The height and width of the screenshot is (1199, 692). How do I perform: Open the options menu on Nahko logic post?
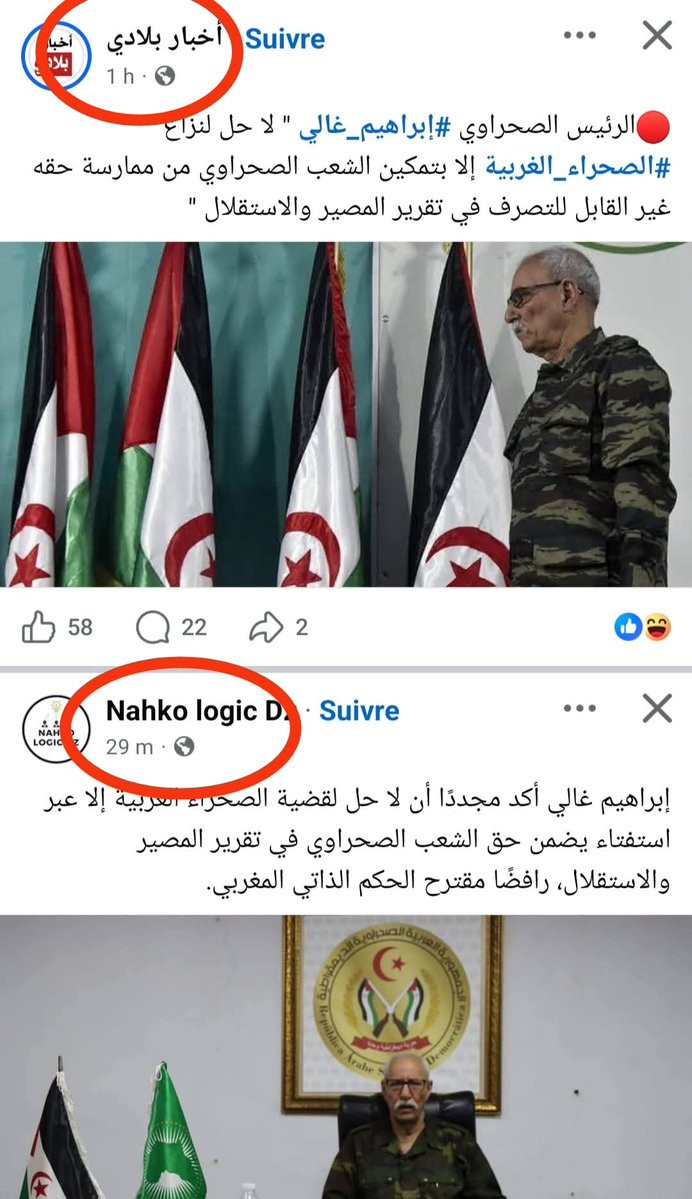pyautogui.click(x=579, y=708)
